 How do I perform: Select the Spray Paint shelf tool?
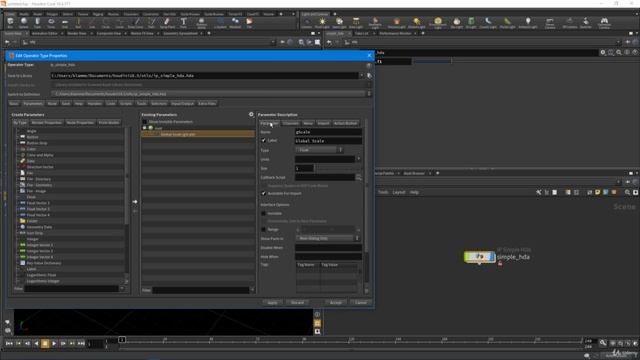pos(167,23)
